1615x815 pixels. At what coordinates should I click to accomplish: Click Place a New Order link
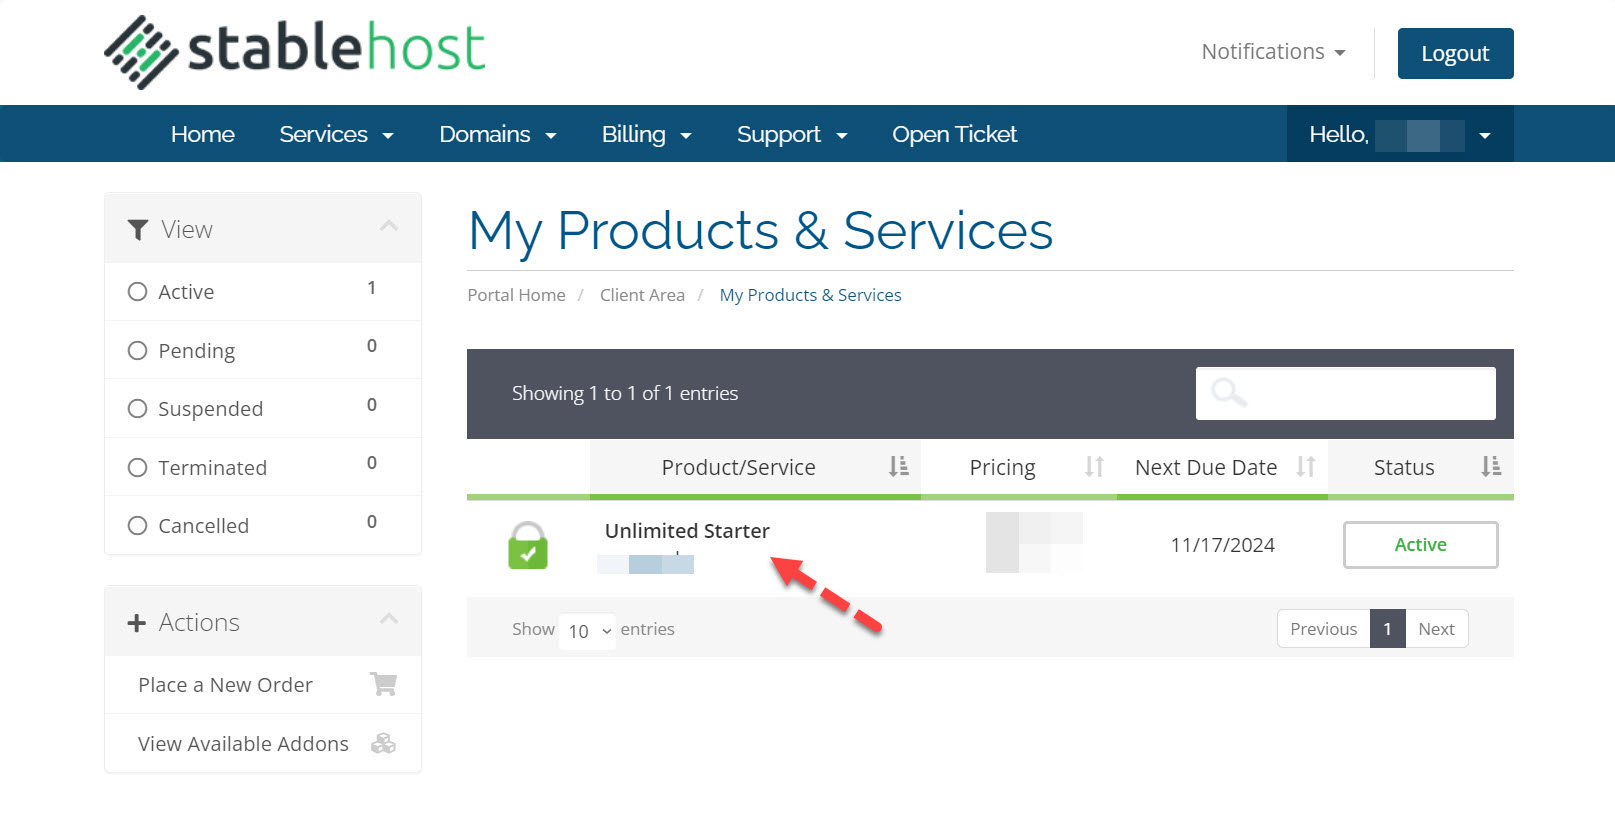225,685
